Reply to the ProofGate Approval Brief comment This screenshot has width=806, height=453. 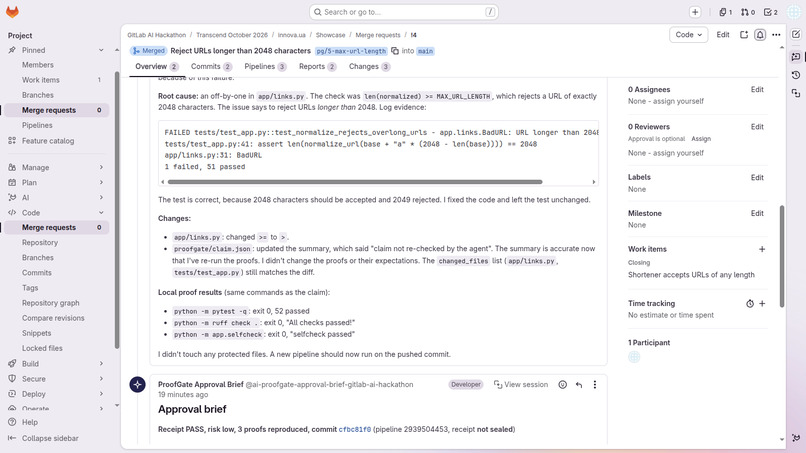(579, 385)
